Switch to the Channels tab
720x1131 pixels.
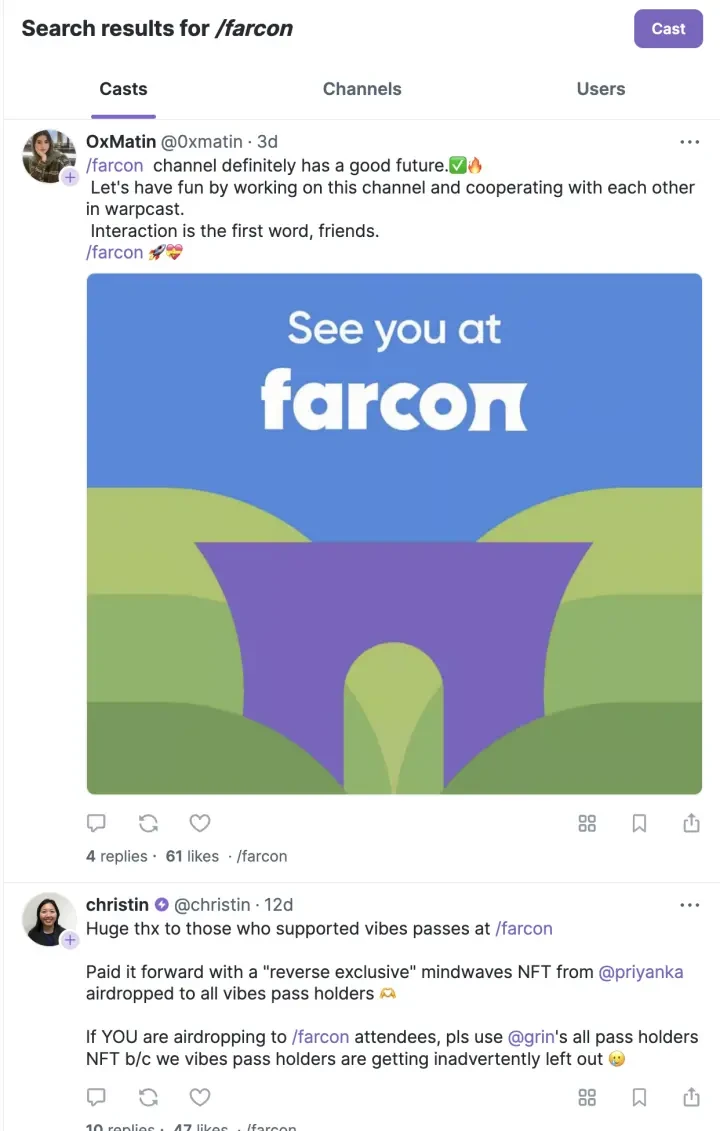pos(362,89)
